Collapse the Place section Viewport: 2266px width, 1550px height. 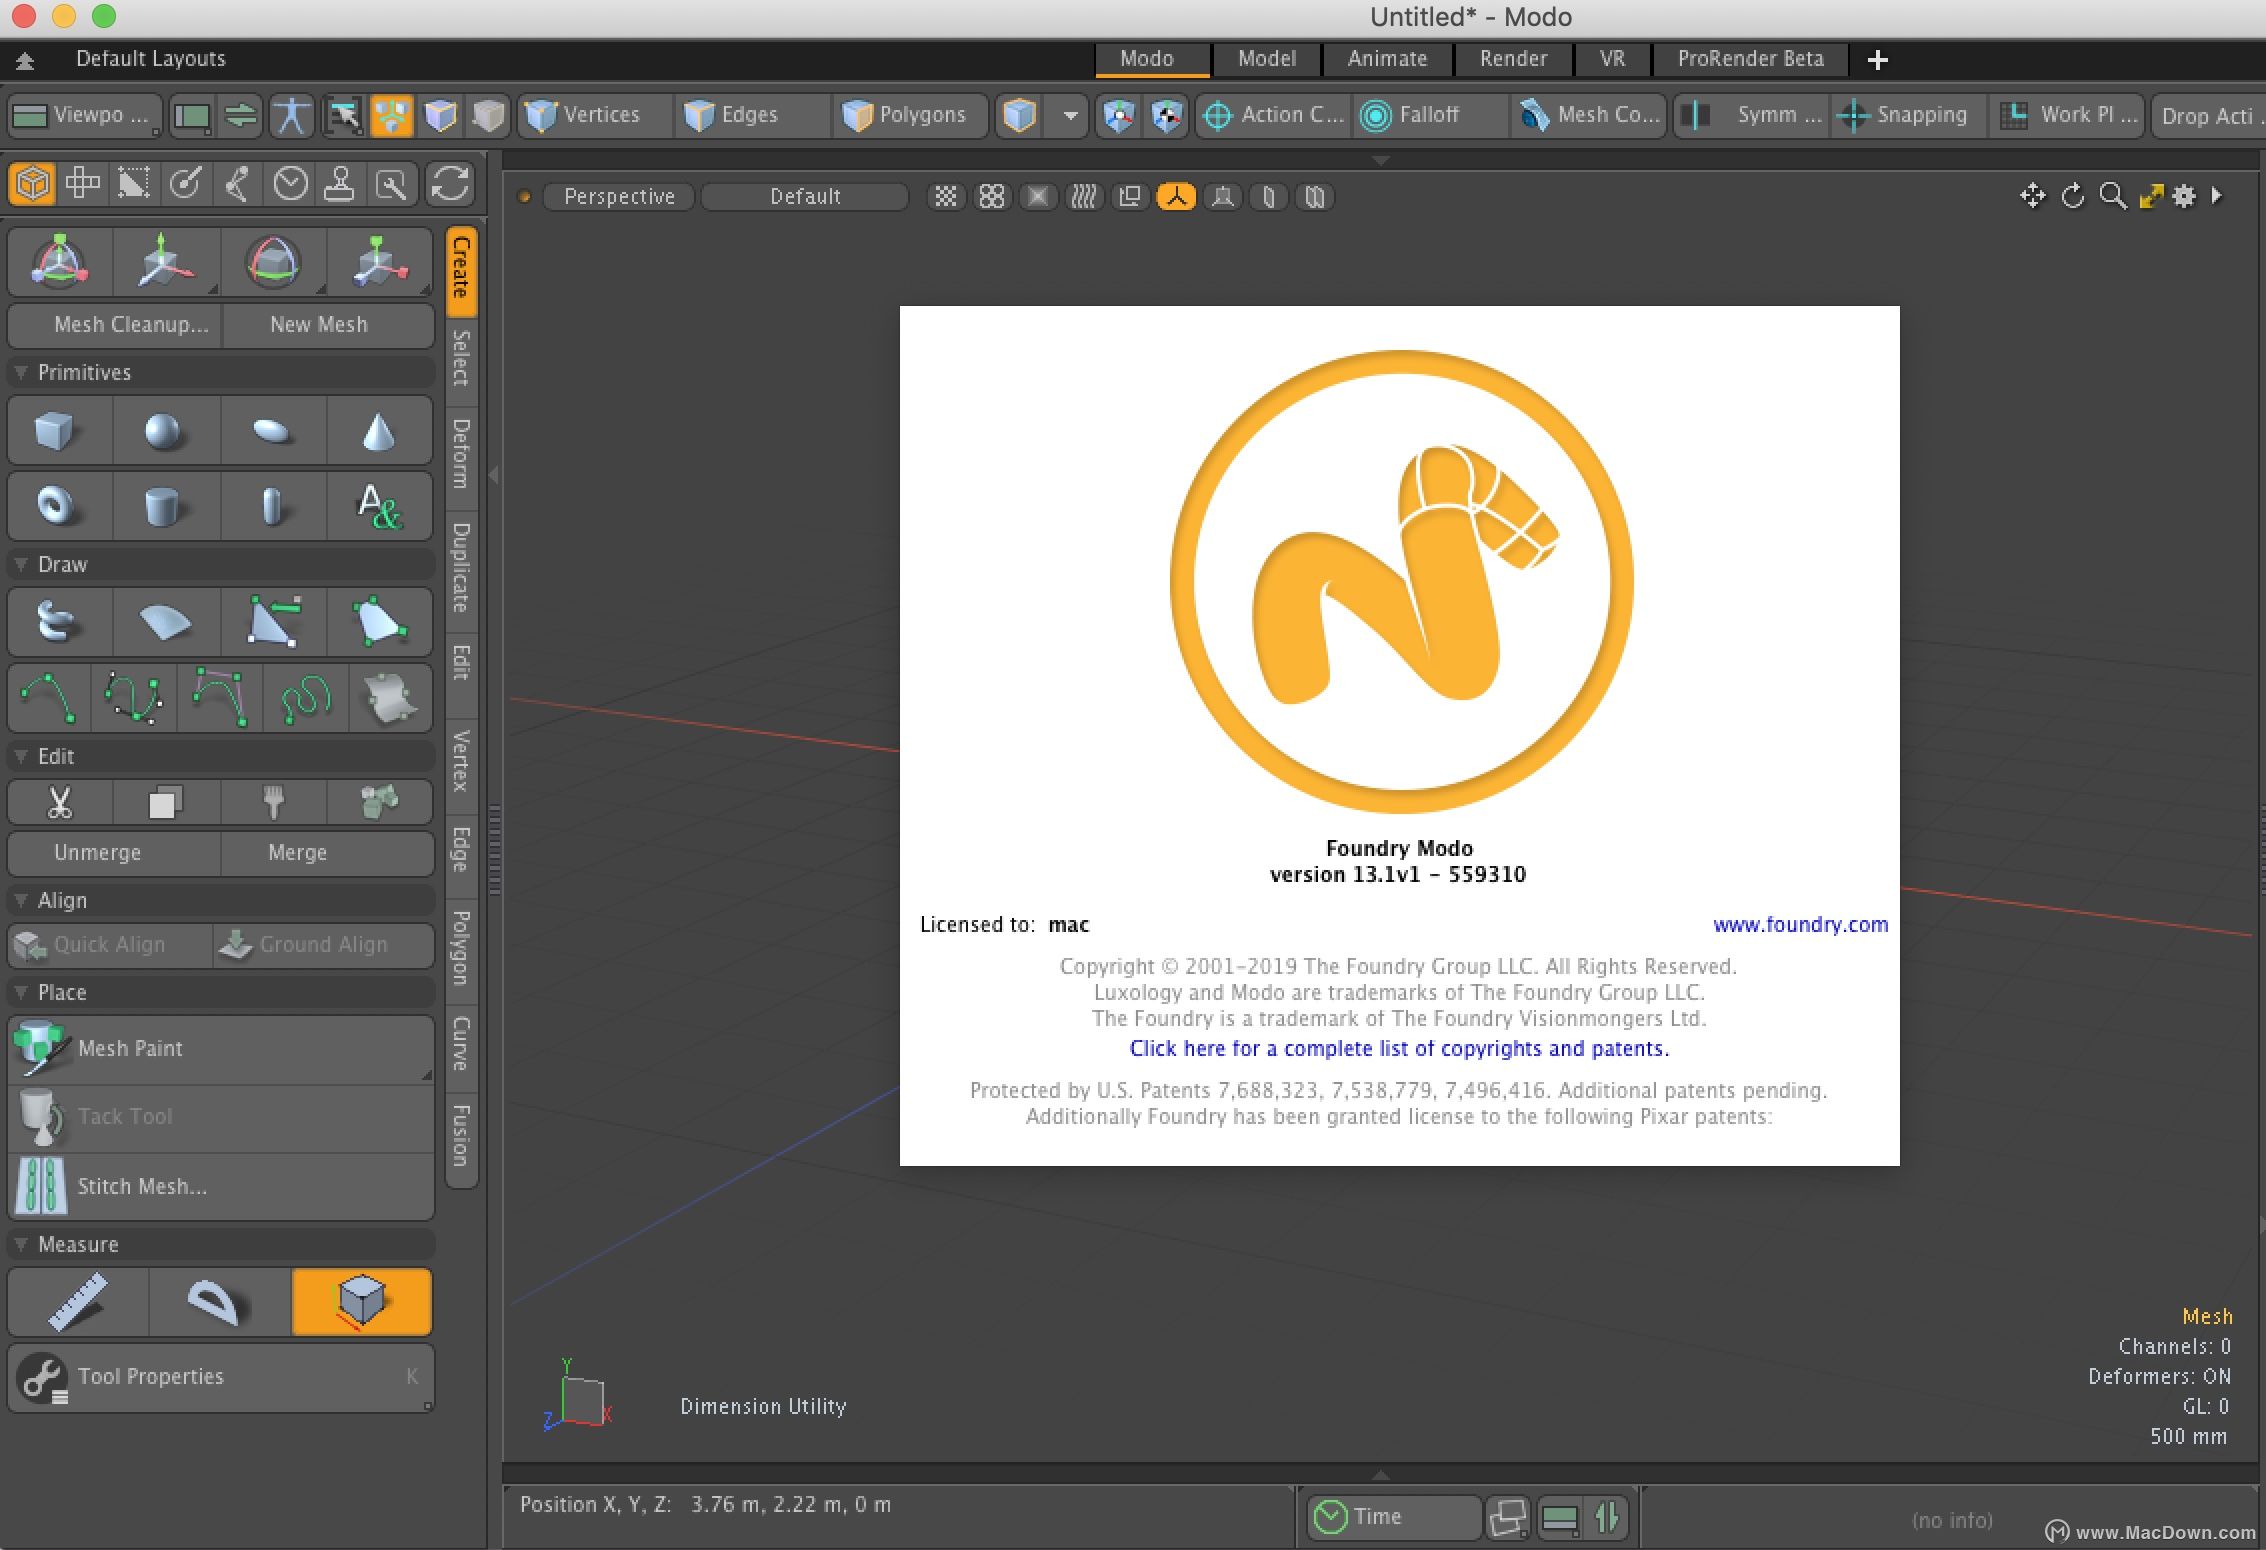21,993
